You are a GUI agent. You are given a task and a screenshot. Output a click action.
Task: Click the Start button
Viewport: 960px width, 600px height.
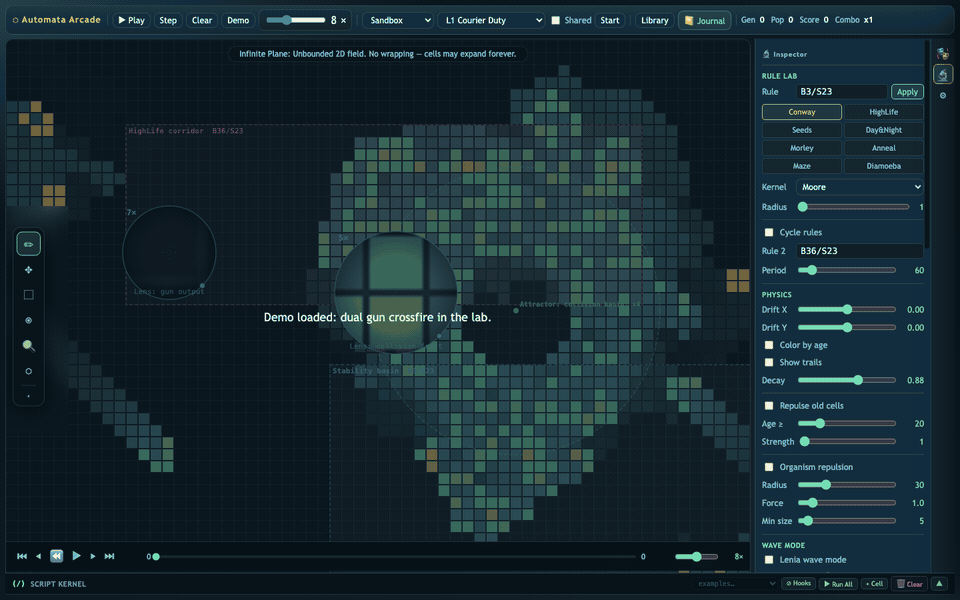coord(609,20)
